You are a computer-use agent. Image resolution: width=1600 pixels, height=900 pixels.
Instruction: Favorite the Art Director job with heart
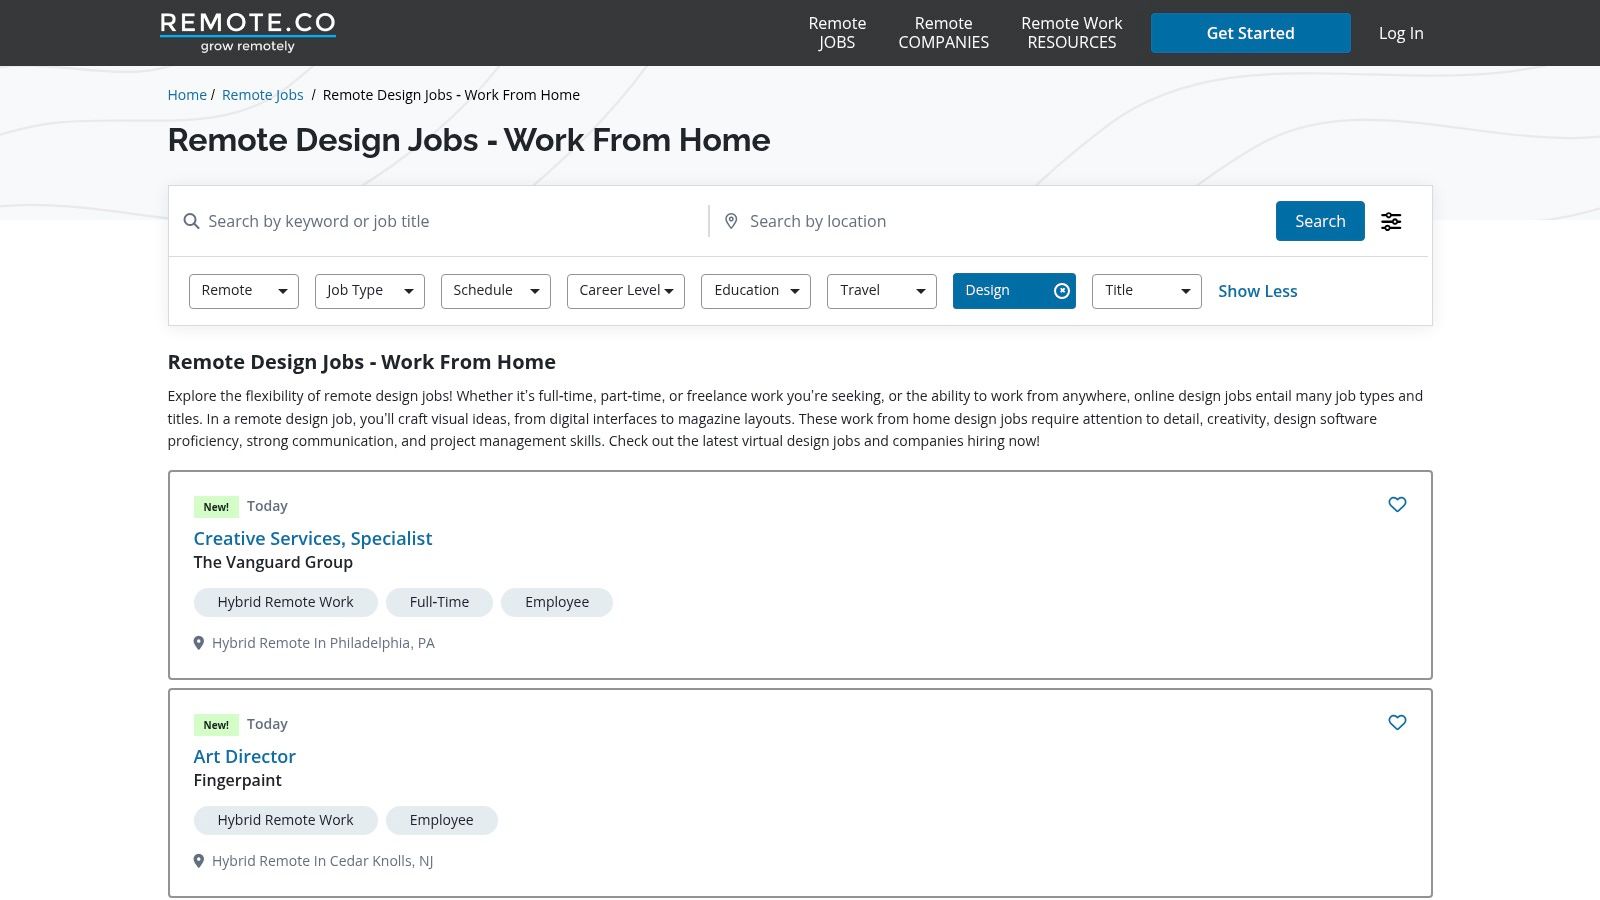(x=1397, y=723)
